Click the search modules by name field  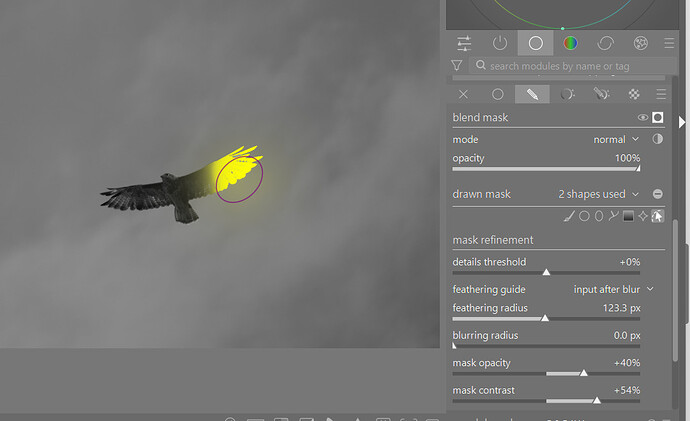point(572,66)
